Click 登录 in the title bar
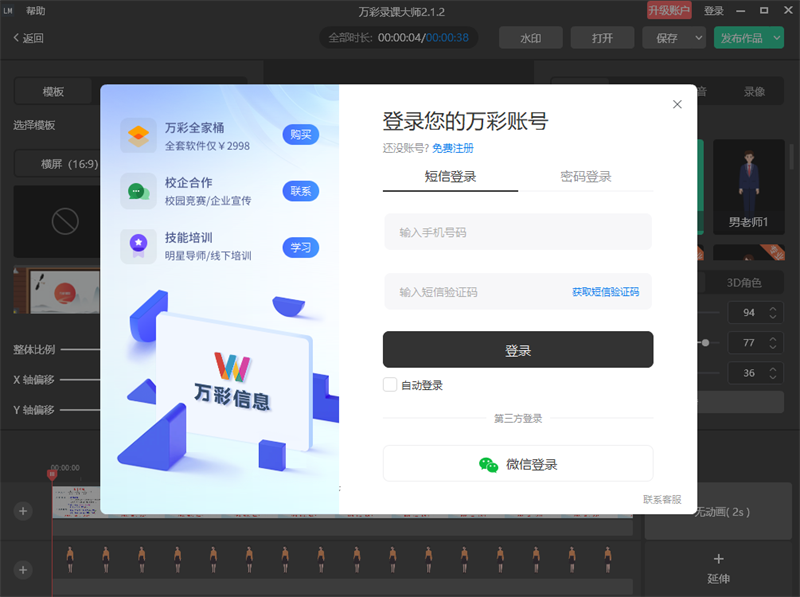Image resolution: width=800 pixels, height=597 pixels. (714, 11)
